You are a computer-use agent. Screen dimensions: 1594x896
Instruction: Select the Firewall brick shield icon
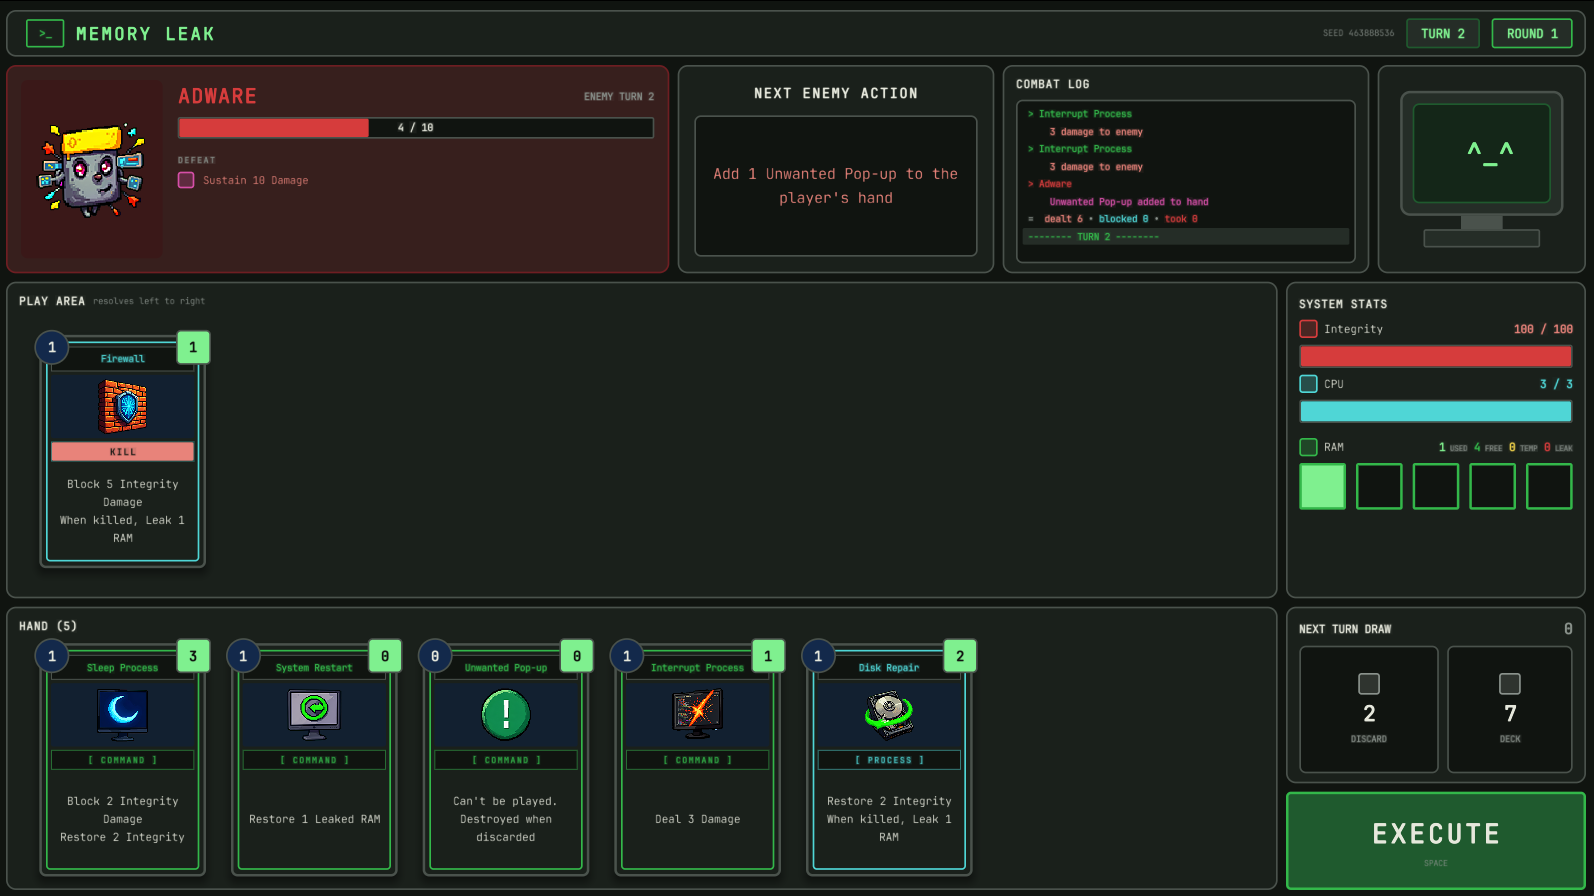123,406
